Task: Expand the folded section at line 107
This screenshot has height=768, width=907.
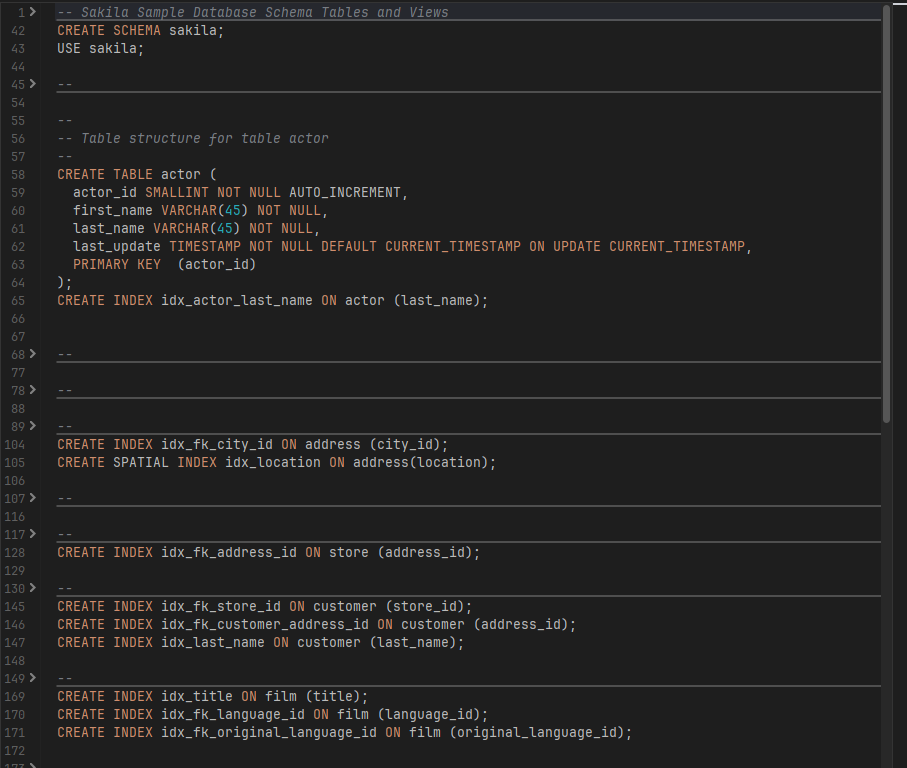Action: coord(33,498)
